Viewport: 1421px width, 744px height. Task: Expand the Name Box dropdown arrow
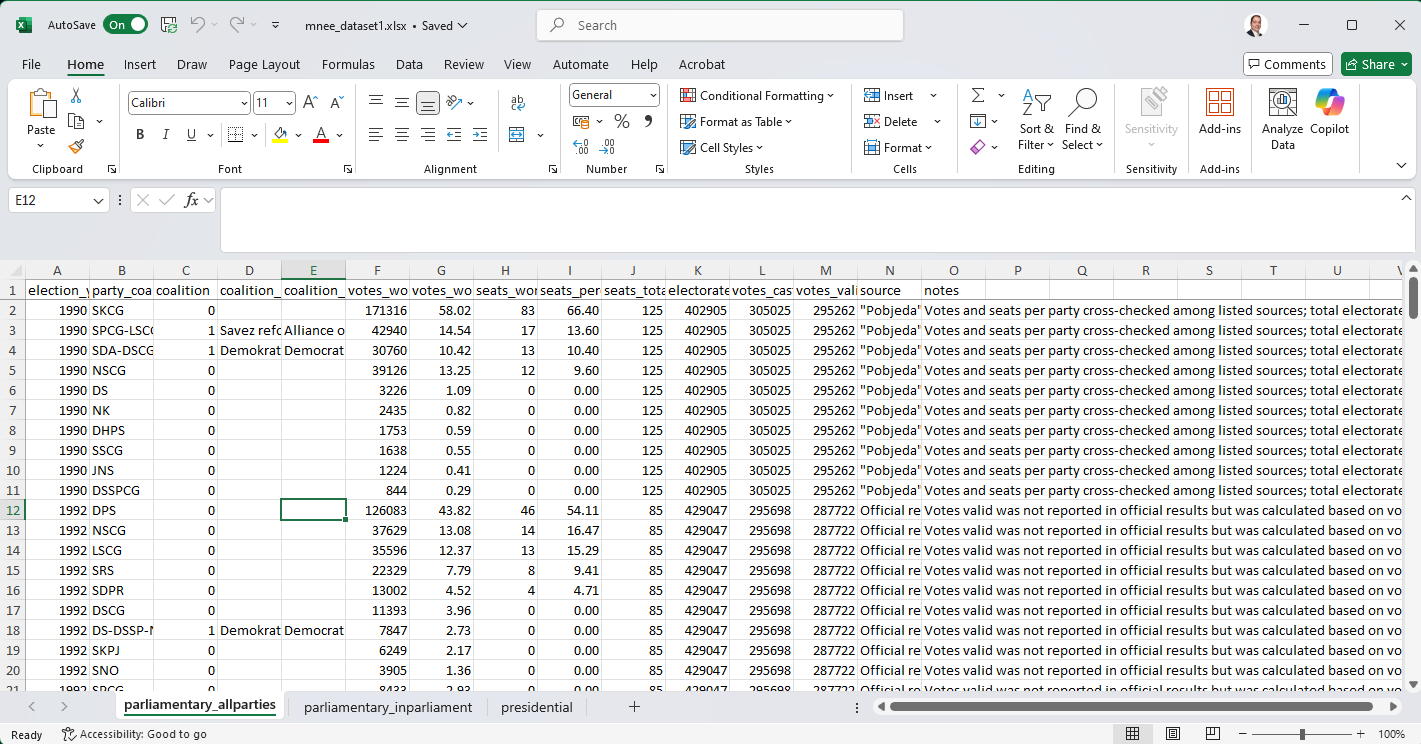click(x=98, y=201)
